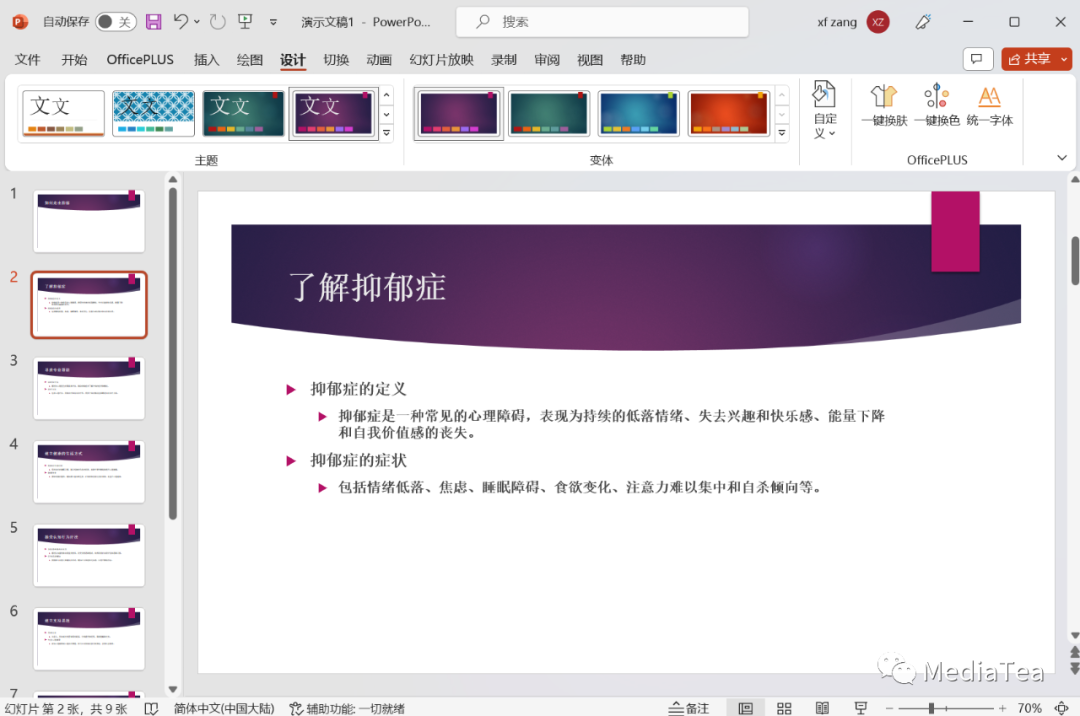
Task: Start slideshow from beginning icon
Action: (x=245, y=22)
